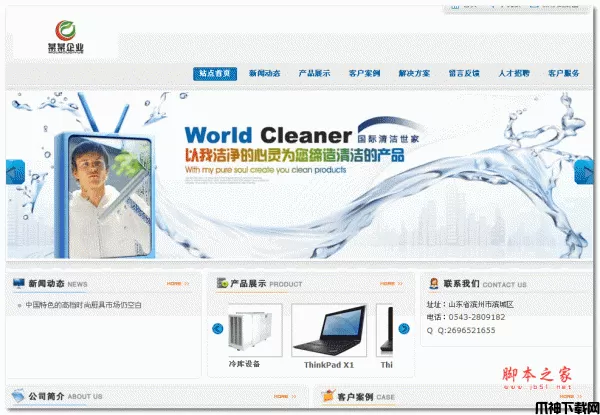The width and height of the screenshot is (600, 415).
Task: Go to 客户服务 in the navigation bar
Action: tap(564, 73)
